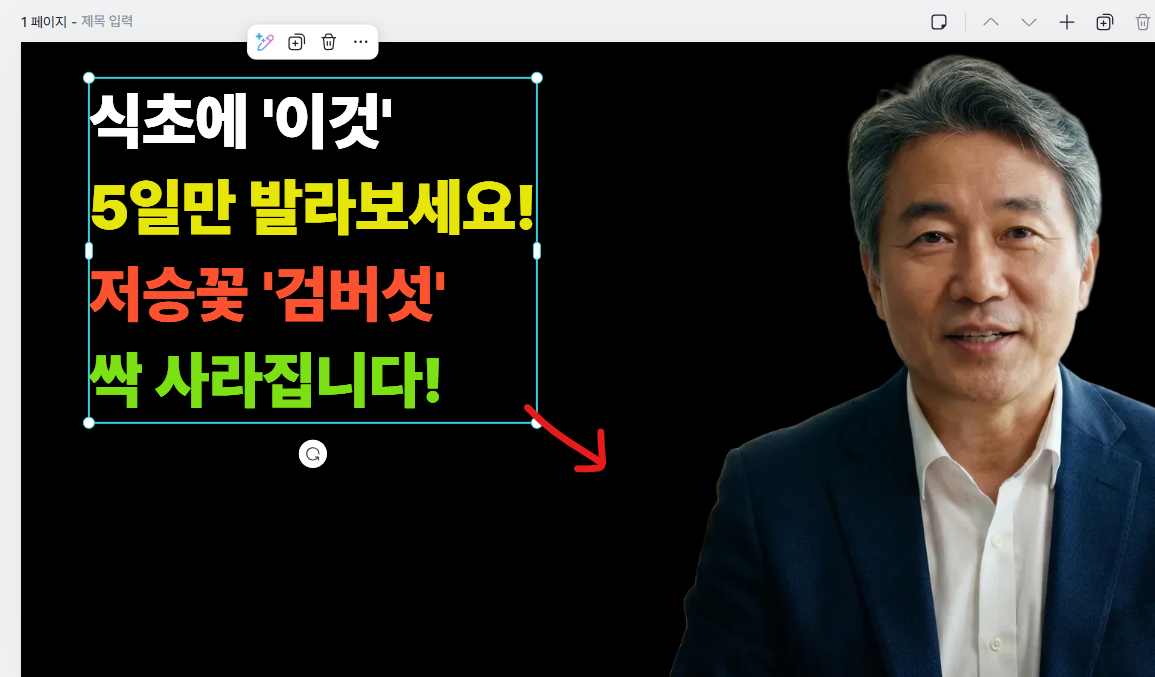The height and width of the screenshot is (677, 1155).
Task: Open the AI magic edit tool
Action: pyautogui.click(x=264, y=42)
